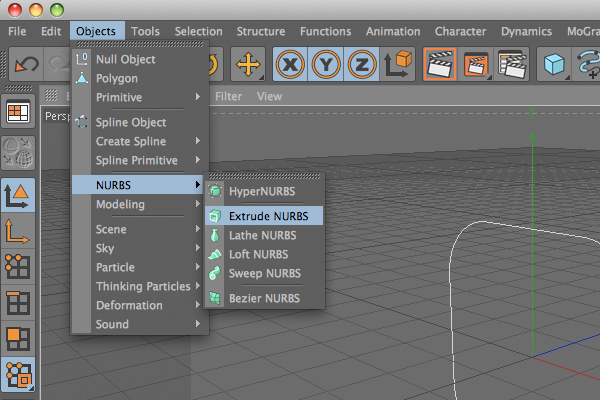Image resolution: width=600 pixels, height=400 pixels.
Task: Click the Lathe NURBS vase icon
Action: 215,235
